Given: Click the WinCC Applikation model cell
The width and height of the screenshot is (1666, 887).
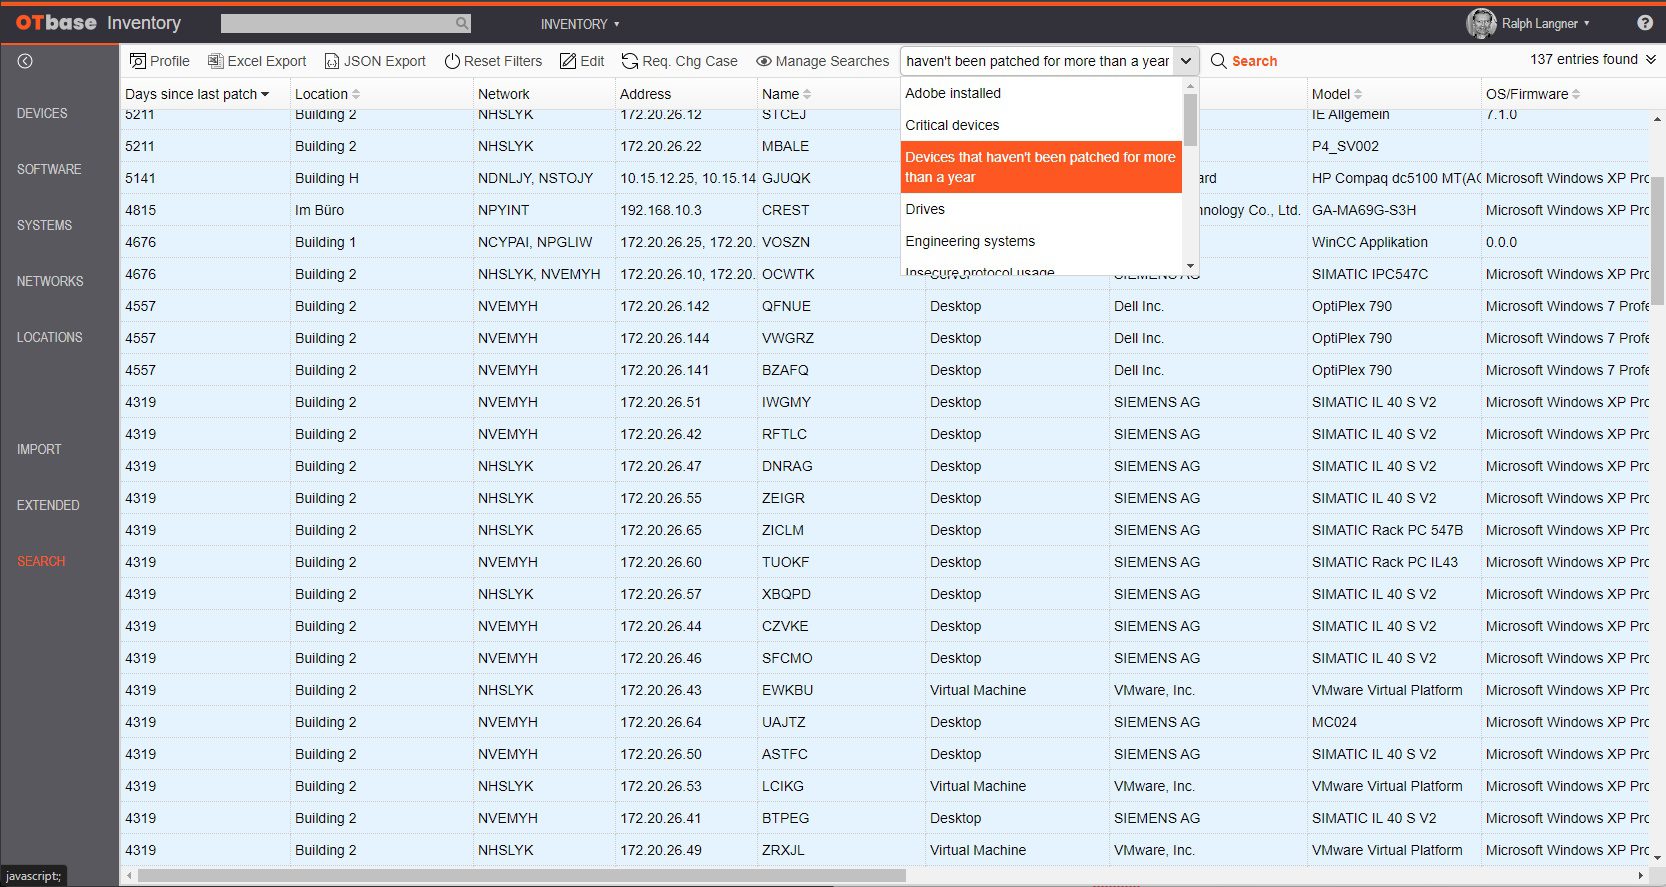Looking at the screenshot, I should tap(1370, 242).
